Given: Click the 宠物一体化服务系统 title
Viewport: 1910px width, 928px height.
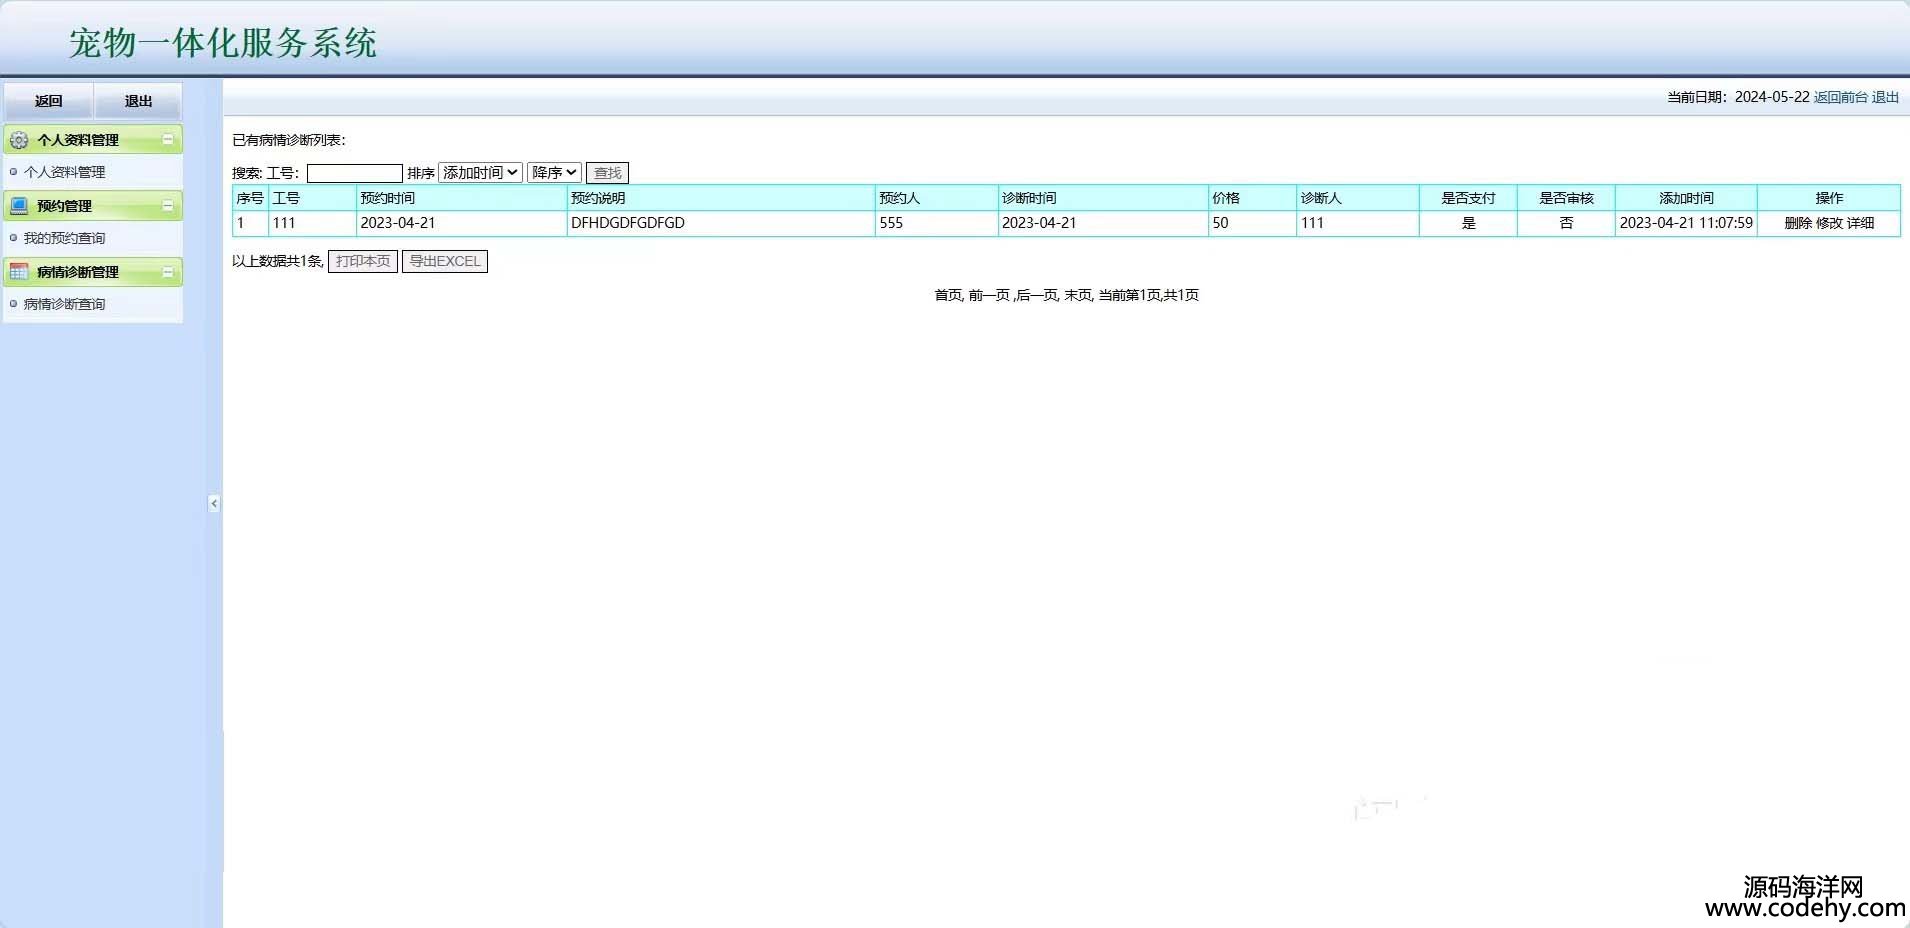Looking at the screenshot, I should click(223, 43).
